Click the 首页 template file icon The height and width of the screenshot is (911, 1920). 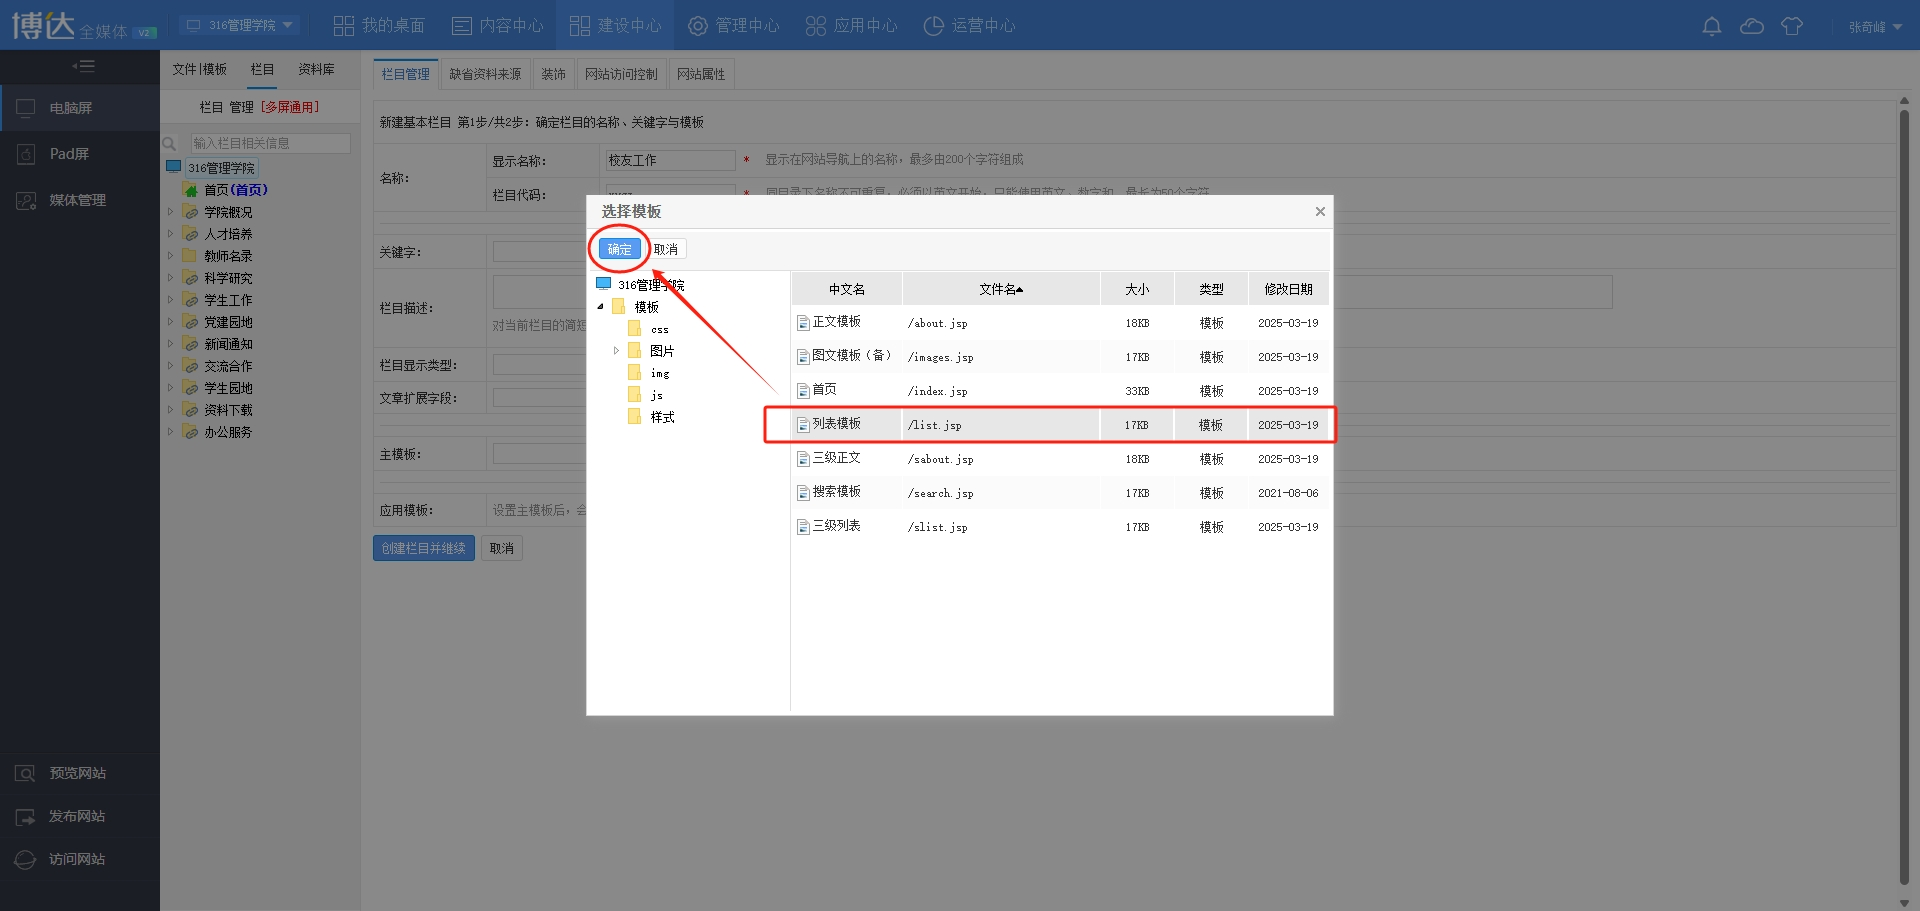pyautogui.click(x=803, y=391)
